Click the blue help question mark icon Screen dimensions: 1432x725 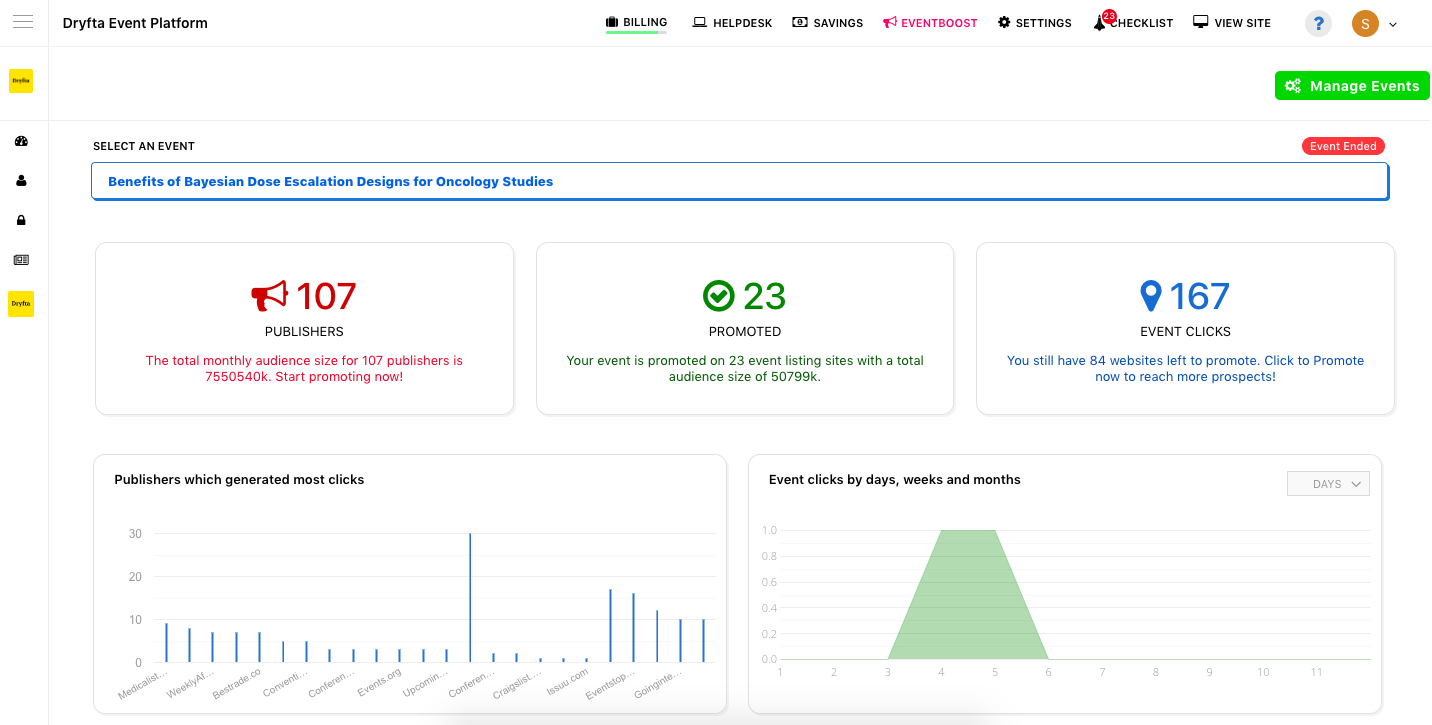(x=1319, y=24)
